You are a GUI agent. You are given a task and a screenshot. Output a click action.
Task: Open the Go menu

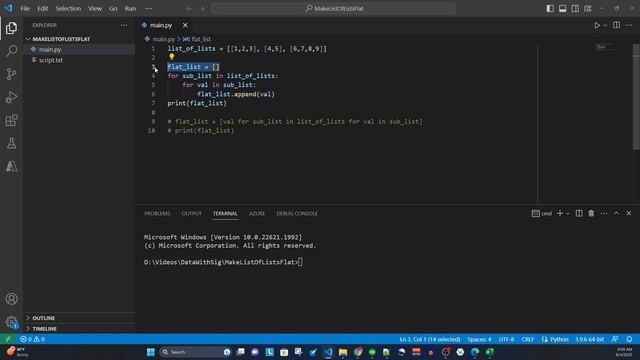113,9
